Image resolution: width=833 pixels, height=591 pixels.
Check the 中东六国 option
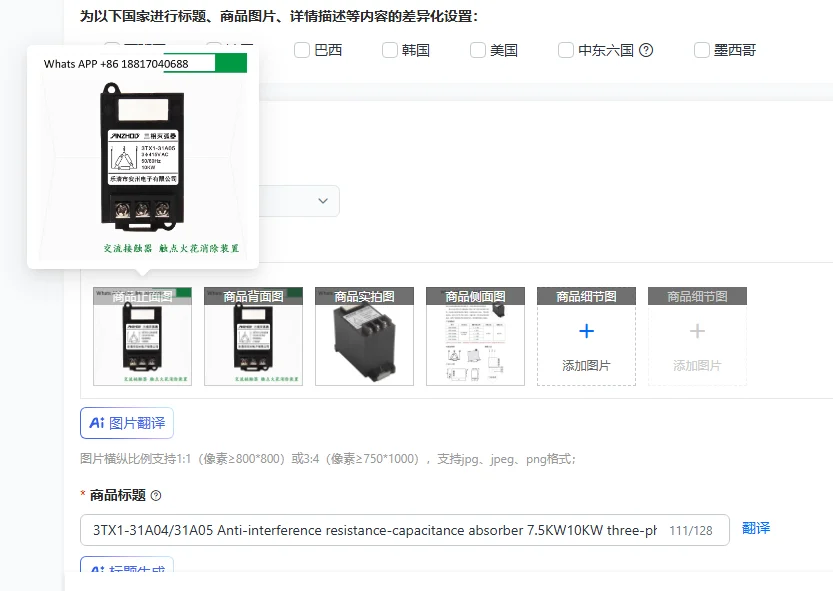pyautogui.click(x=566, y=50)
